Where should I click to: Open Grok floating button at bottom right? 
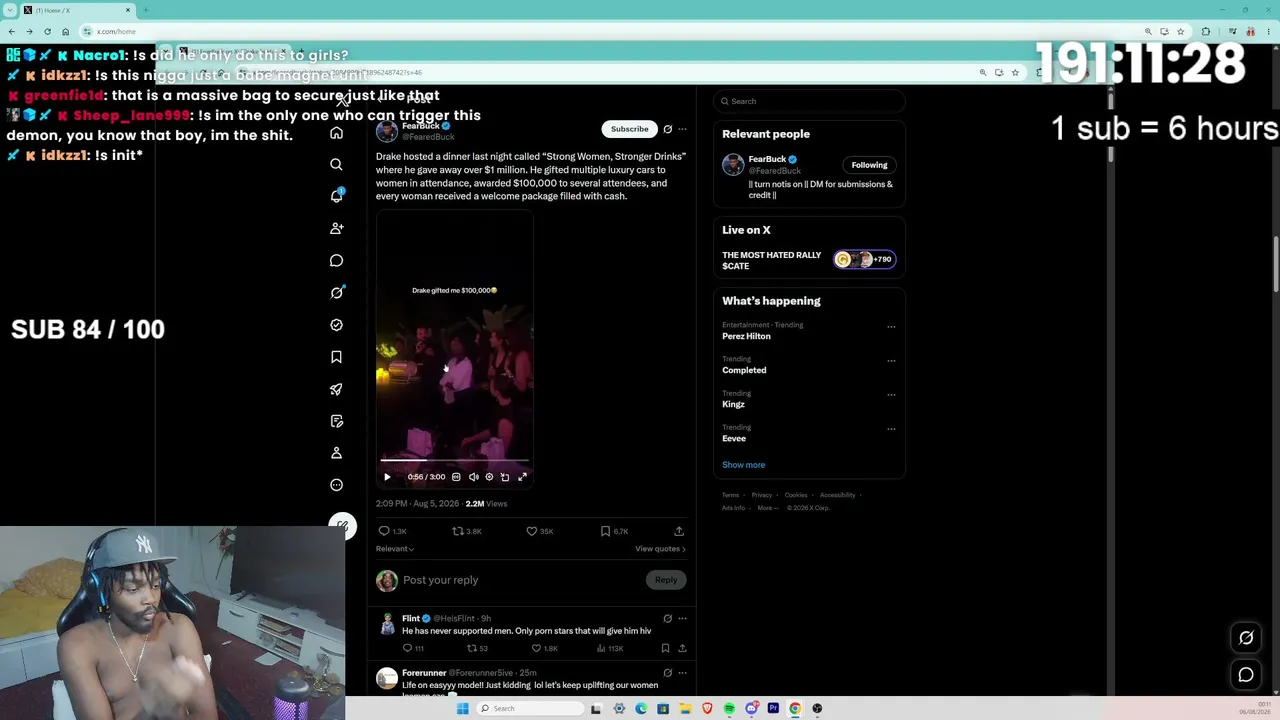coord(1246,638)
